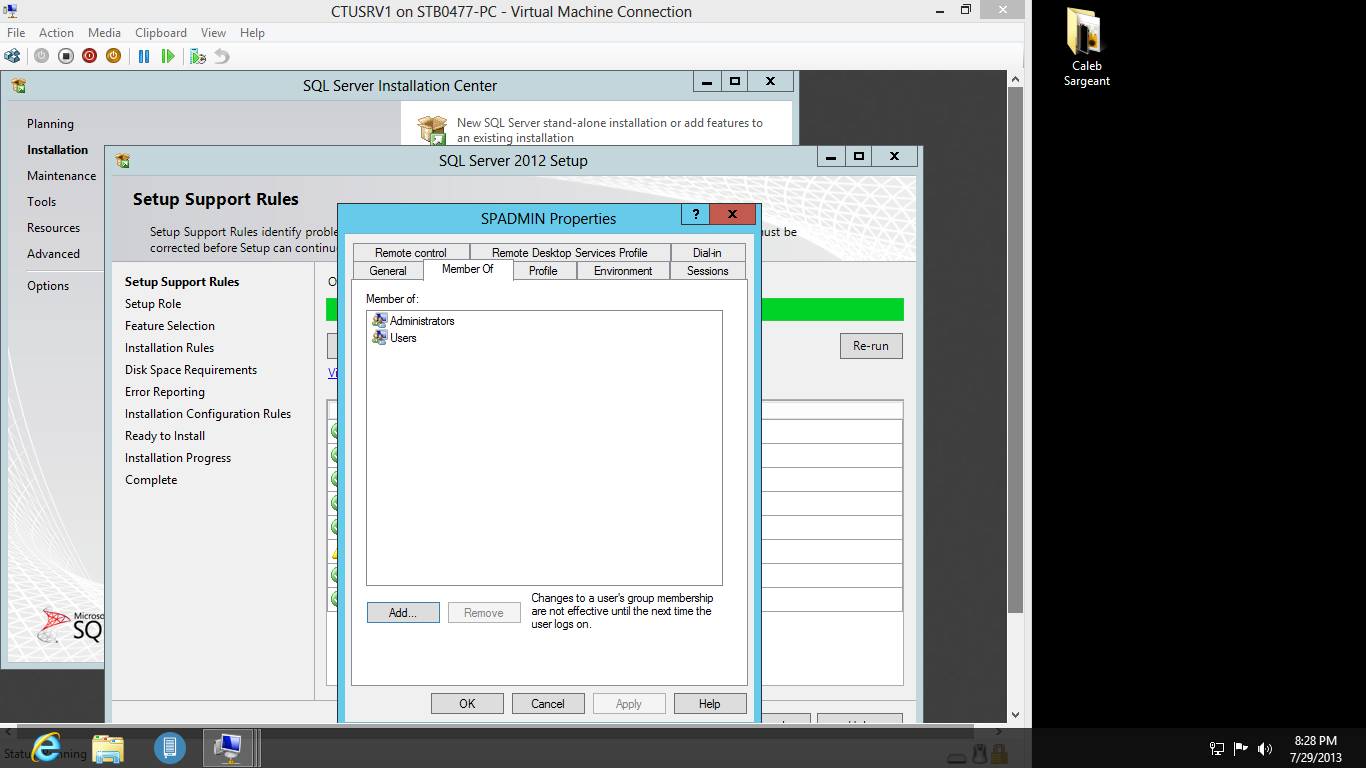The image size is (1366, 768).
Task: Select Planning in Installation Center sidebar
Action: (x=50, y=124)
